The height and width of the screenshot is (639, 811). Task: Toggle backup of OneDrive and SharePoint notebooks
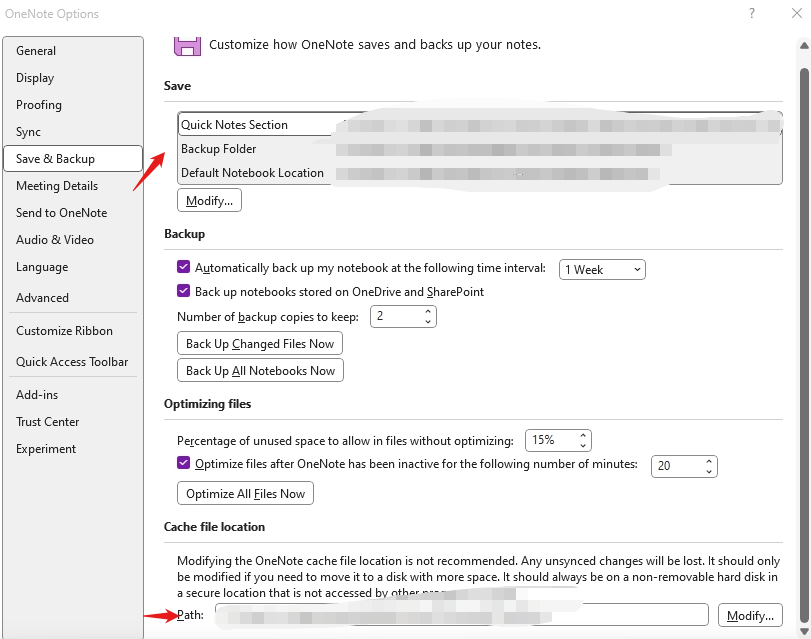pyautogui.click(x=183, y=291)
